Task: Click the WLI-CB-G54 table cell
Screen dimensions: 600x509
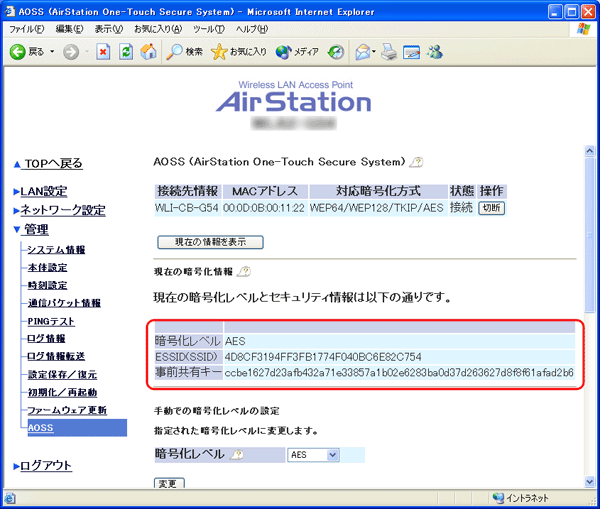Action: click(x=187, y=208)
